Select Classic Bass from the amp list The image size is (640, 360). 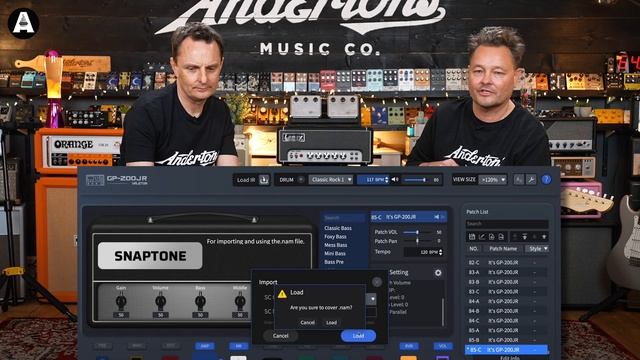click(338, 228)
